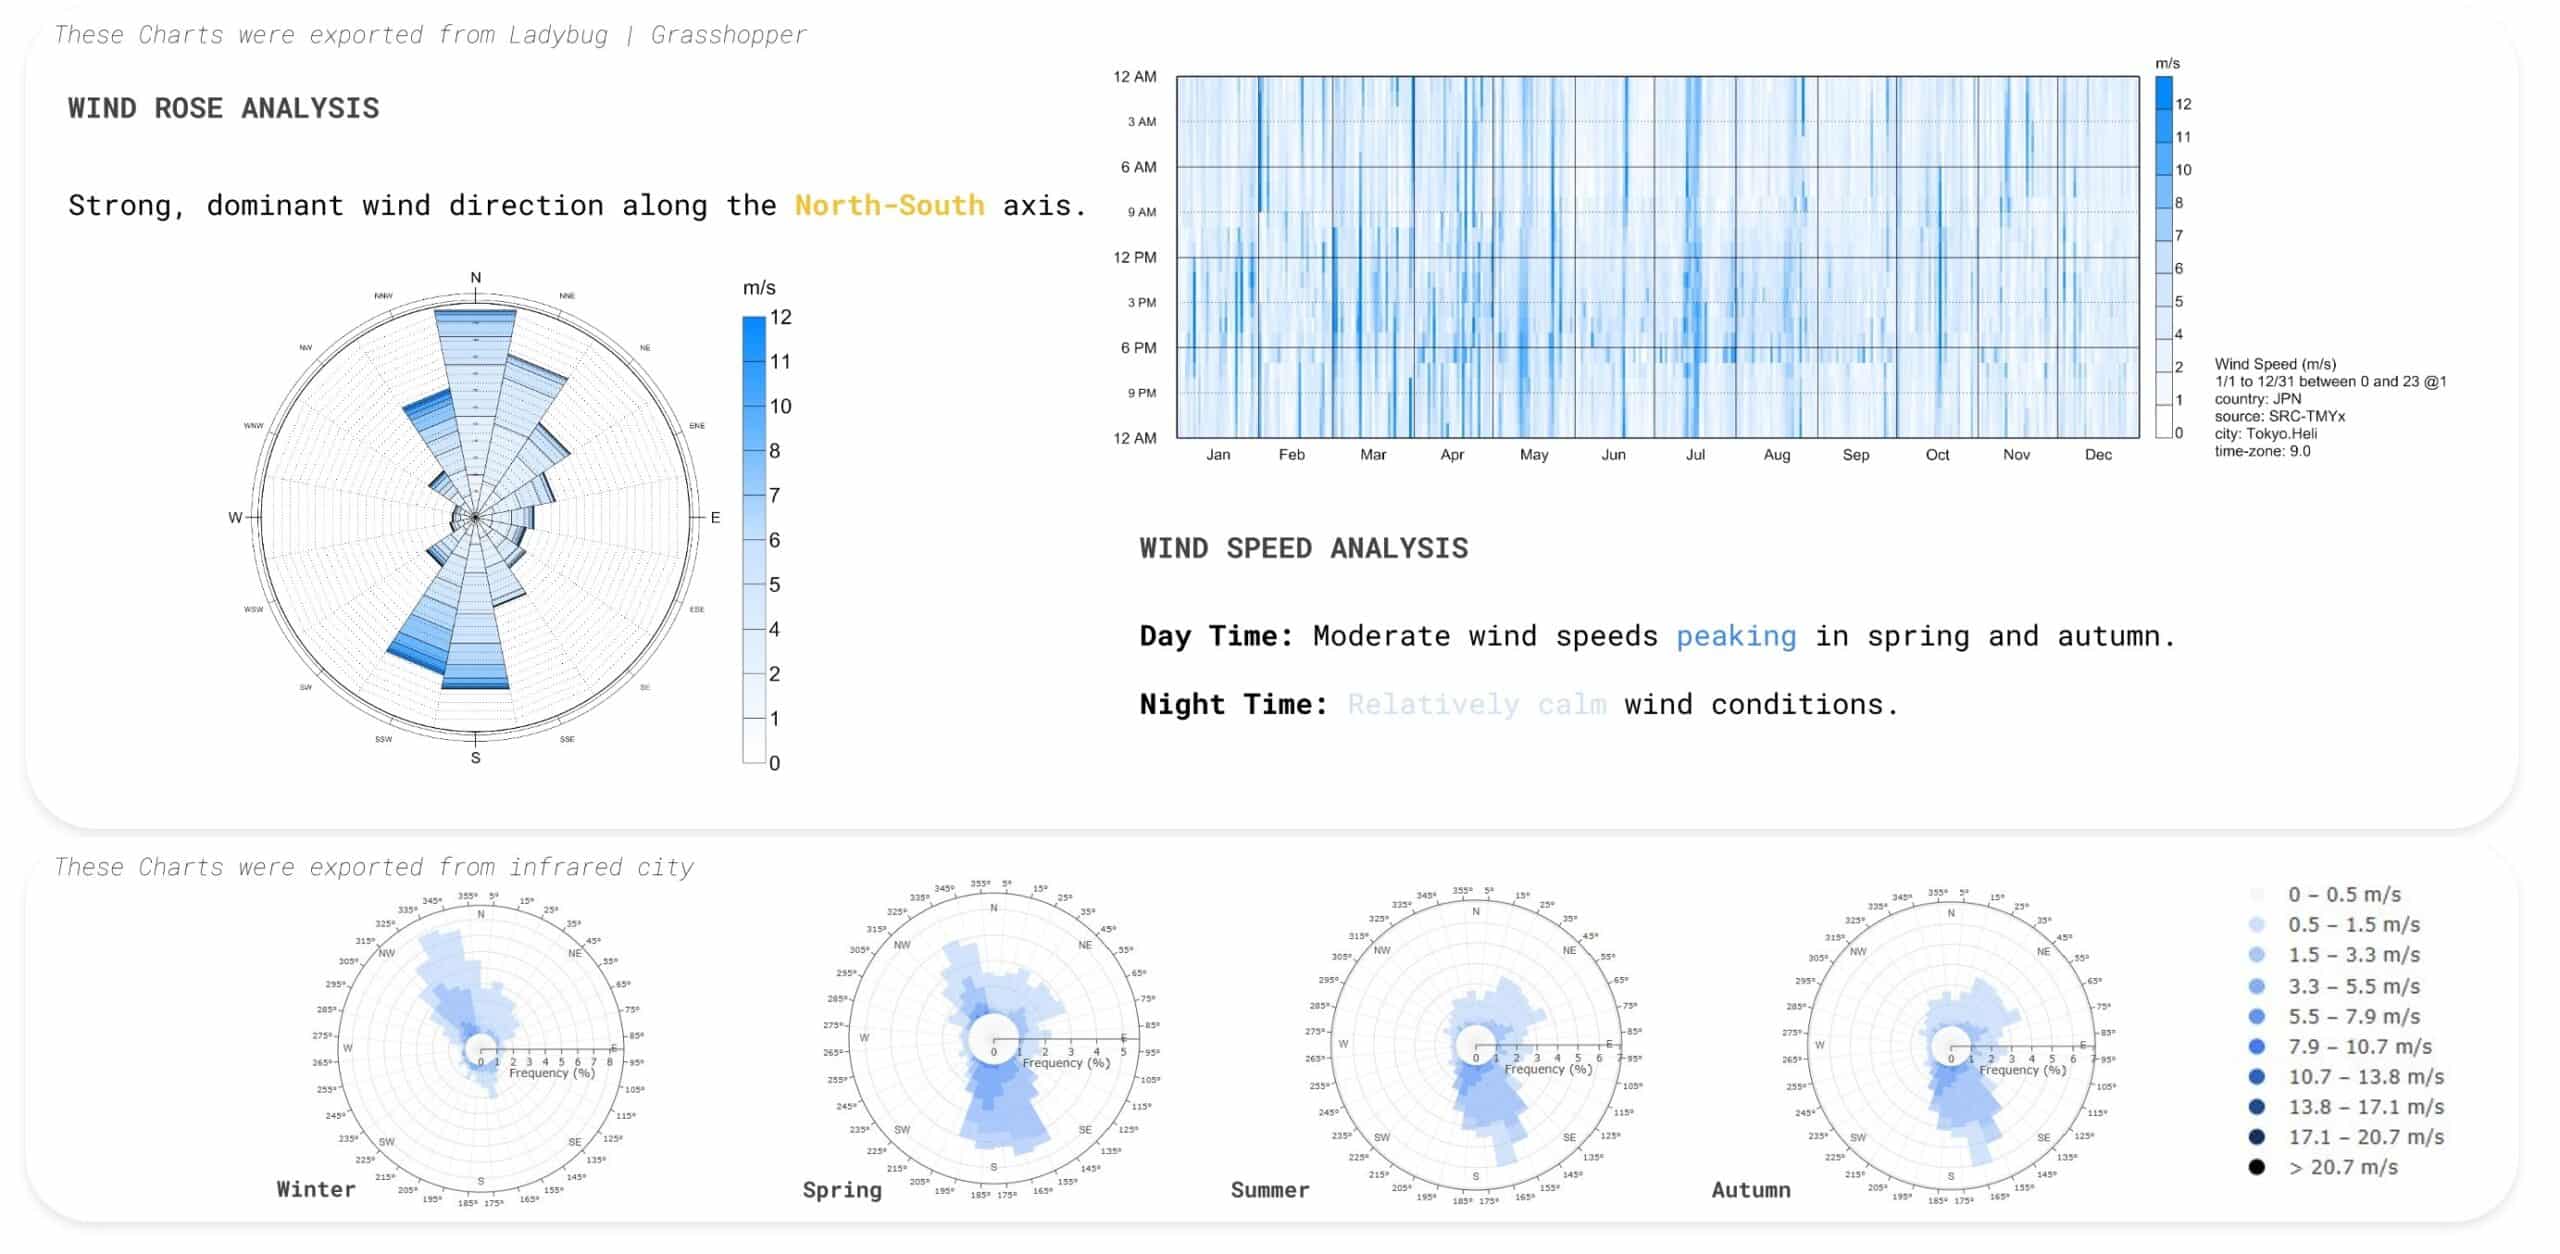Click the 'WIND ROSE ANALYSIS' heading

[223, 108]
